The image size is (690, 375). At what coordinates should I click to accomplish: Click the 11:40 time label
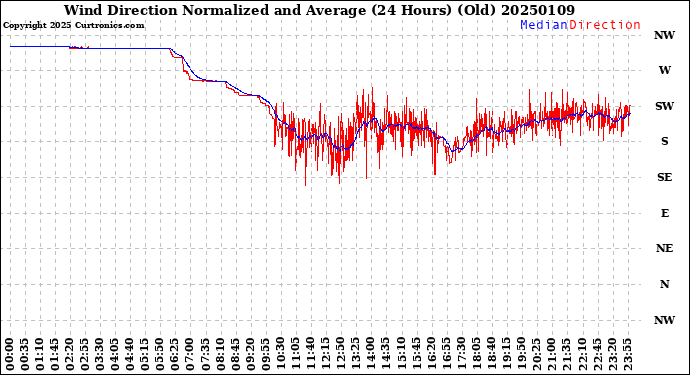[311, 355]
